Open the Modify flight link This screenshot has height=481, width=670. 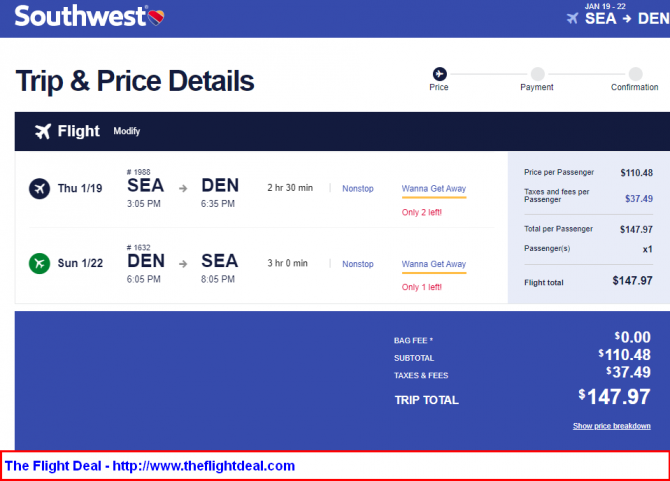[126, 131]
